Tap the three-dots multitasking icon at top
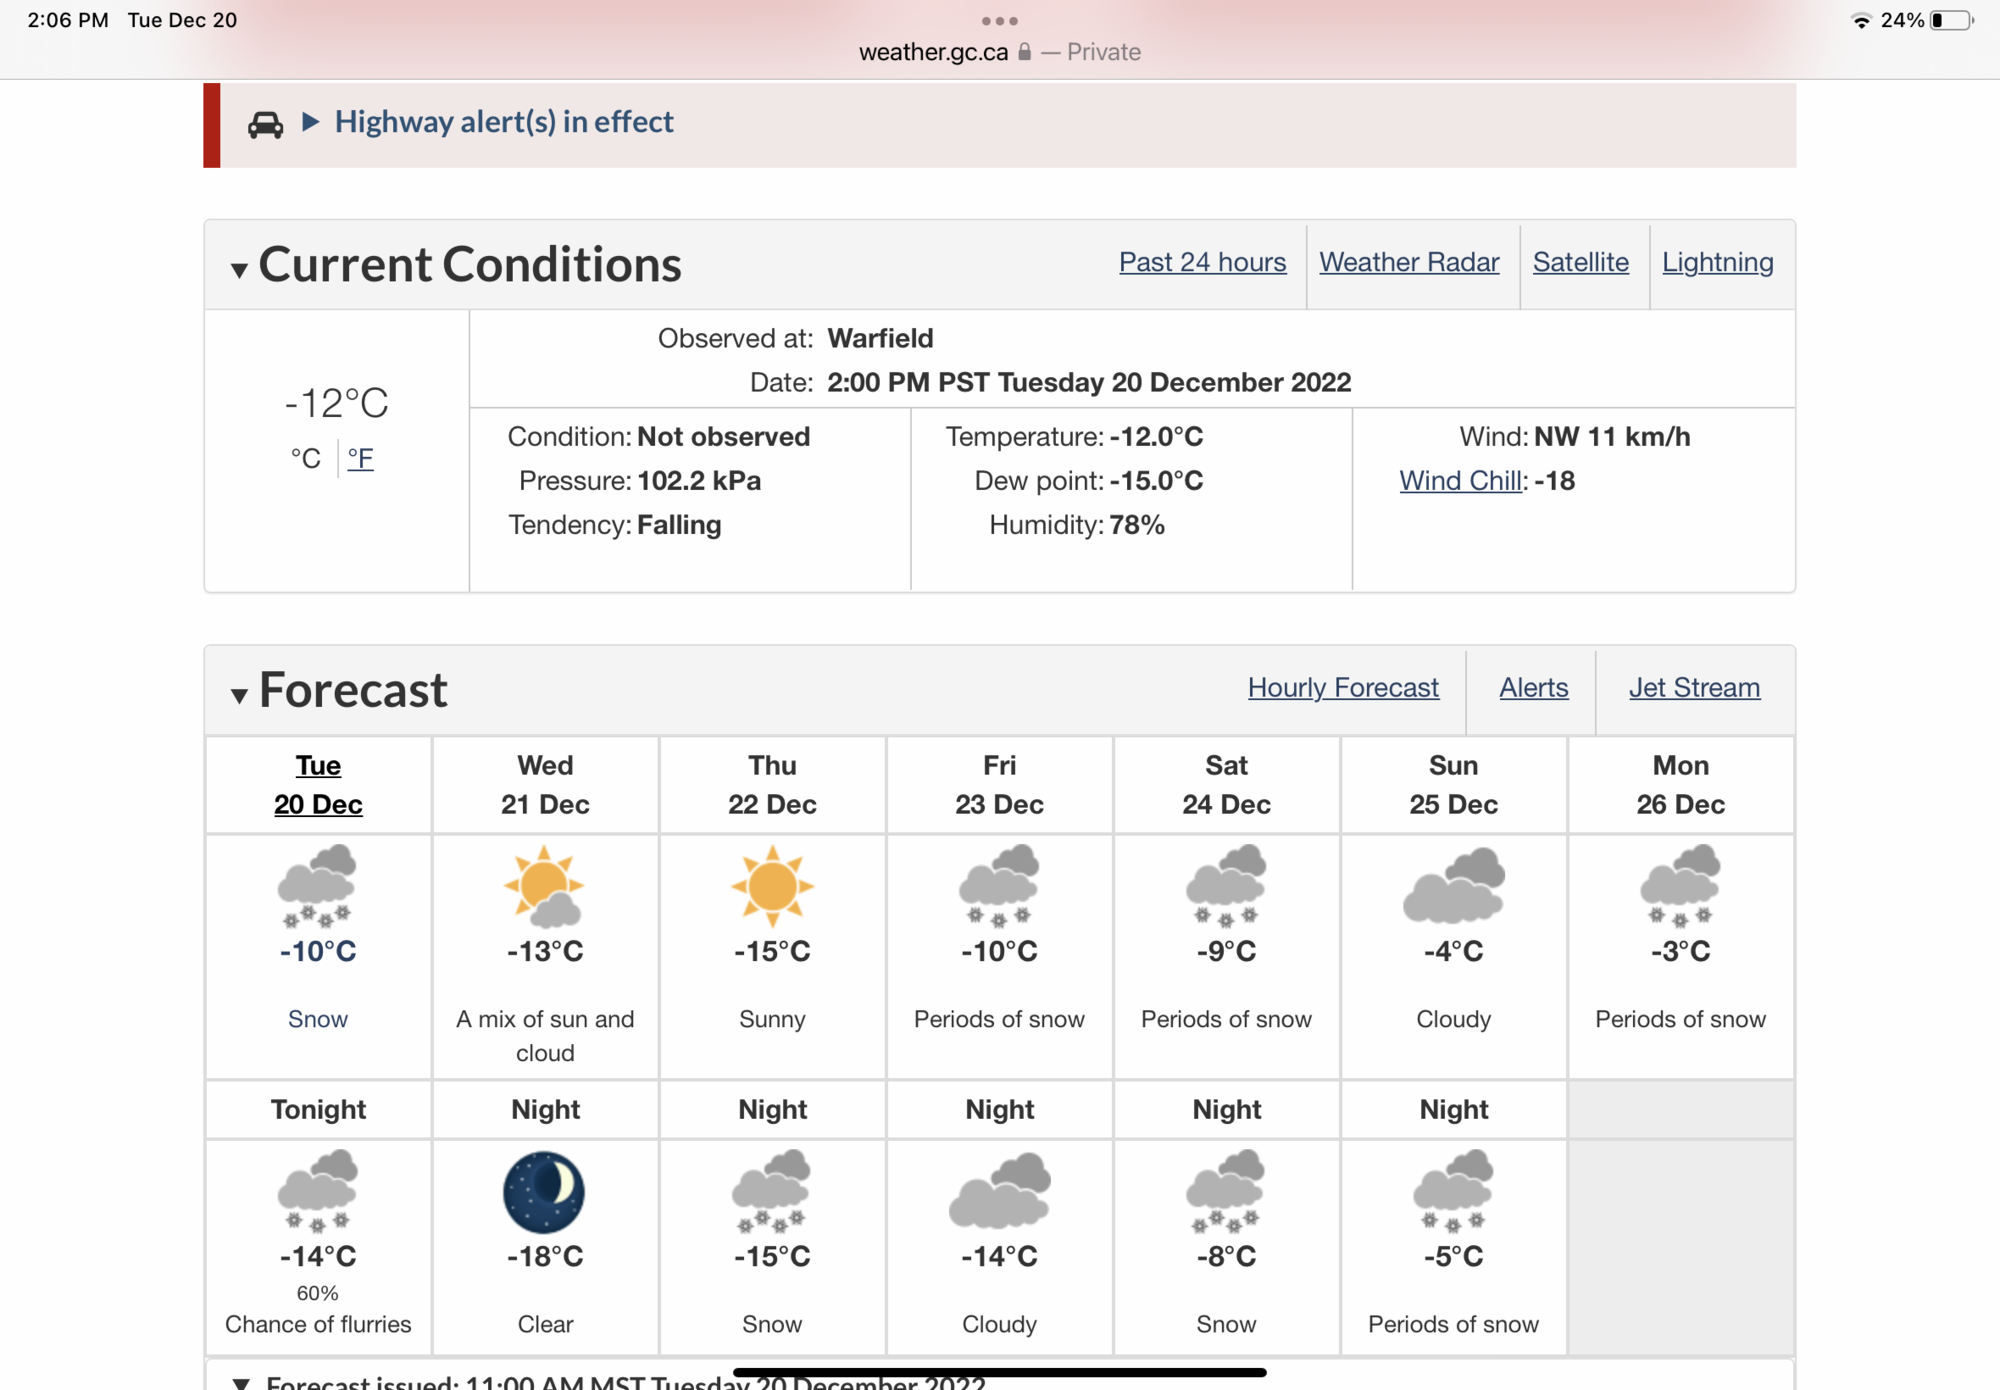The height and width of the screenshot is (1390, 2000). [999, 21]
